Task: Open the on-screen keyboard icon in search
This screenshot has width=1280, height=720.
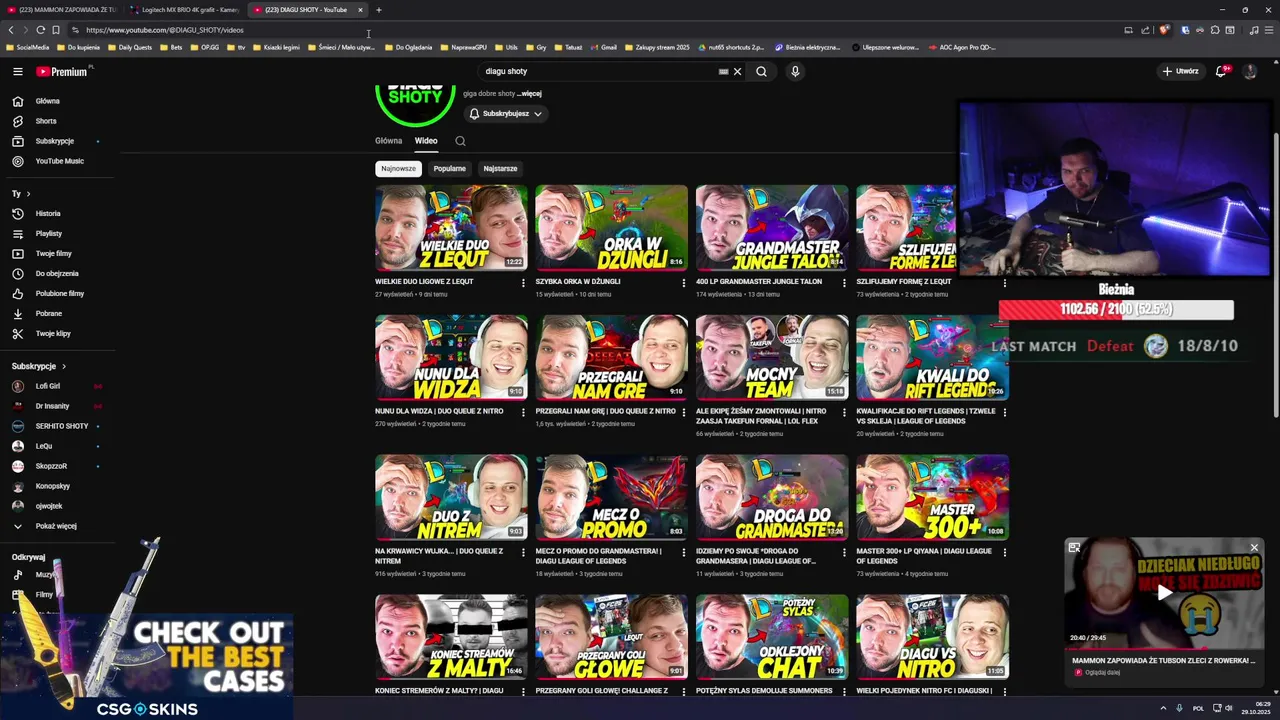Action: 723,71
